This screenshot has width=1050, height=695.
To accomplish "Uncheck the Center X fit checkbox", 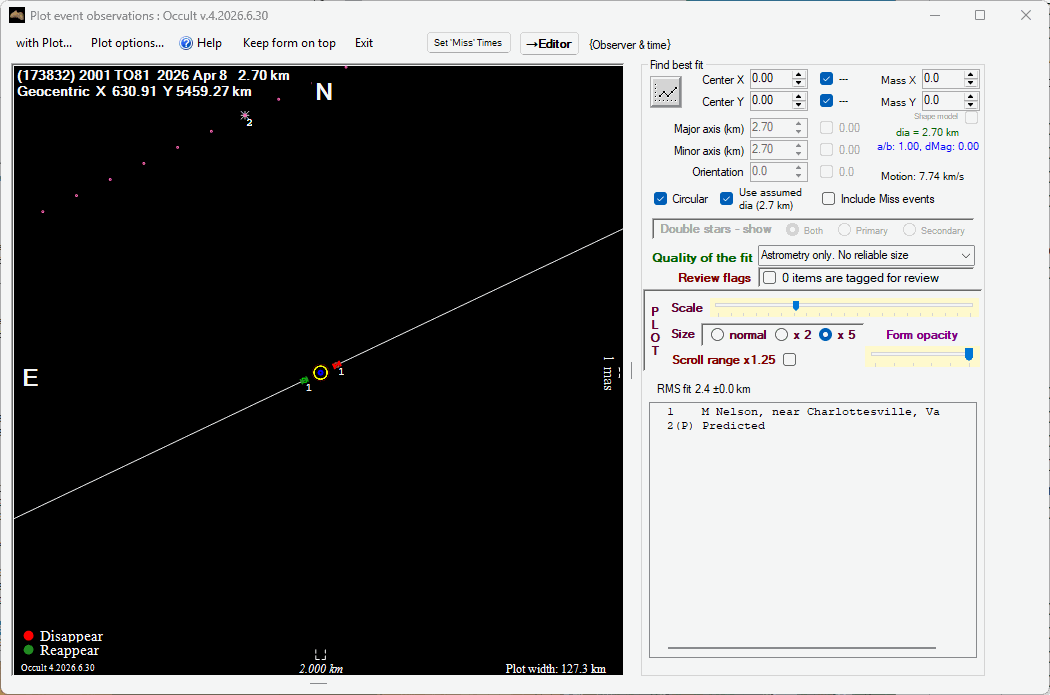I will (826, 78).
